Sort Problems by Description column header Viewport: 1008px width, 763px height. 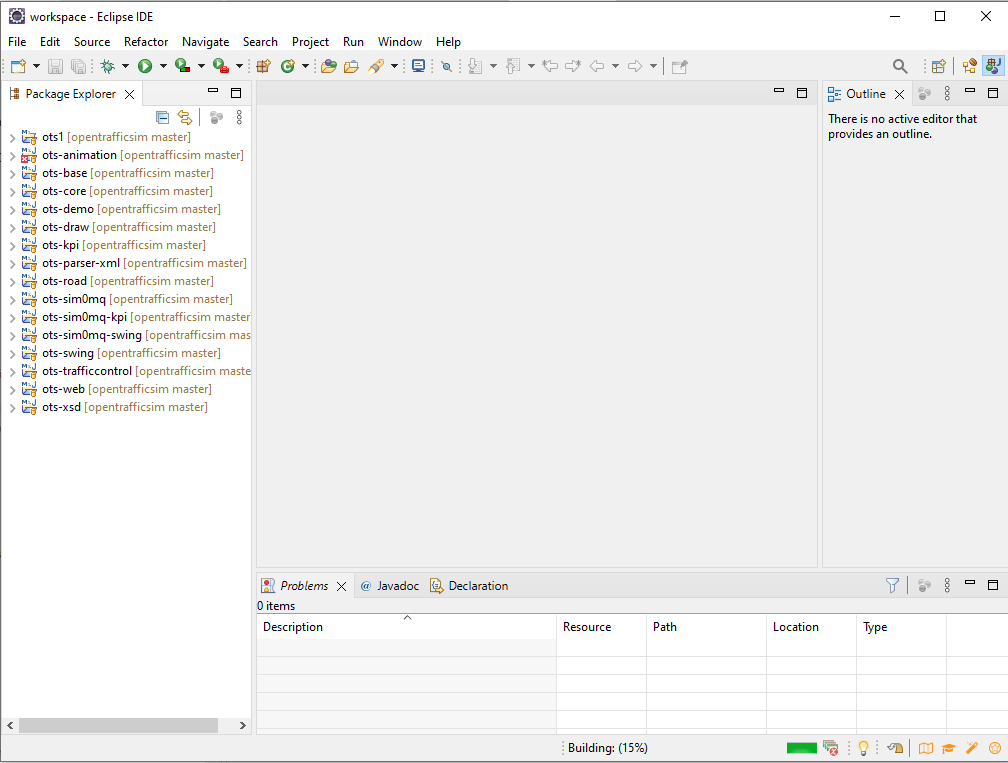tap(406, 627)
